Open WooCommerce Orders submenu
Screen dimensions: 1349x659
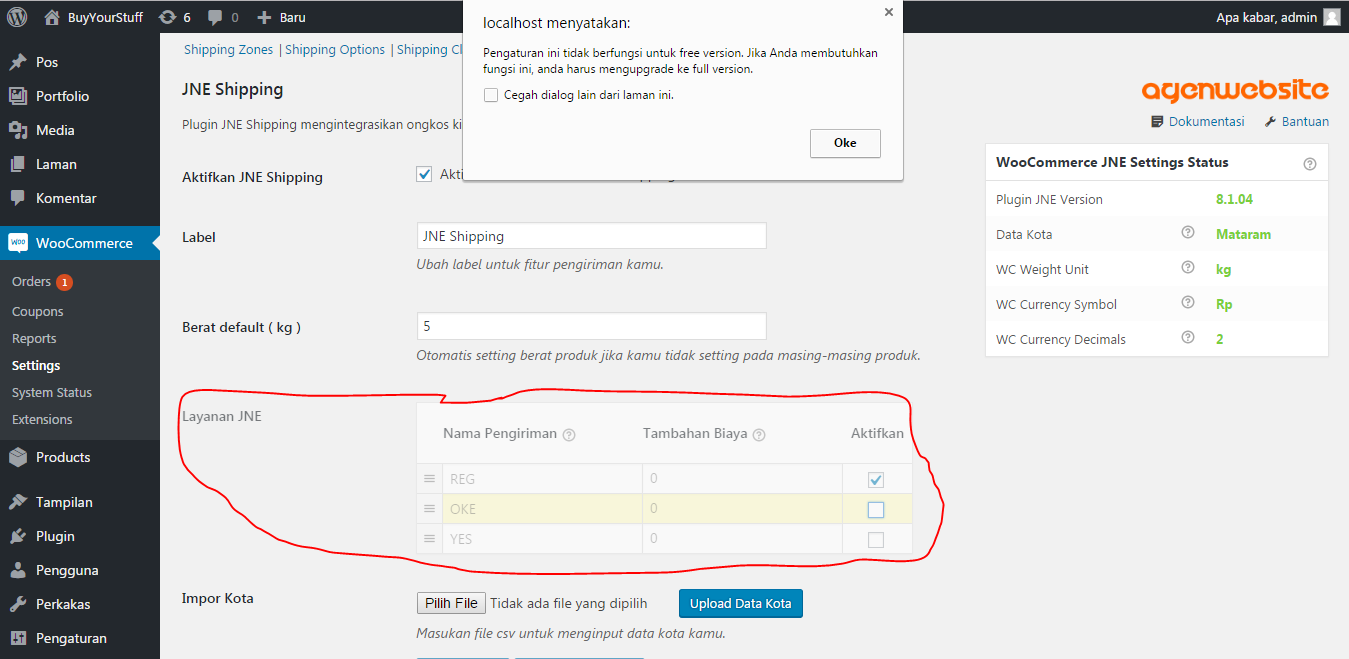click(31, 282)
